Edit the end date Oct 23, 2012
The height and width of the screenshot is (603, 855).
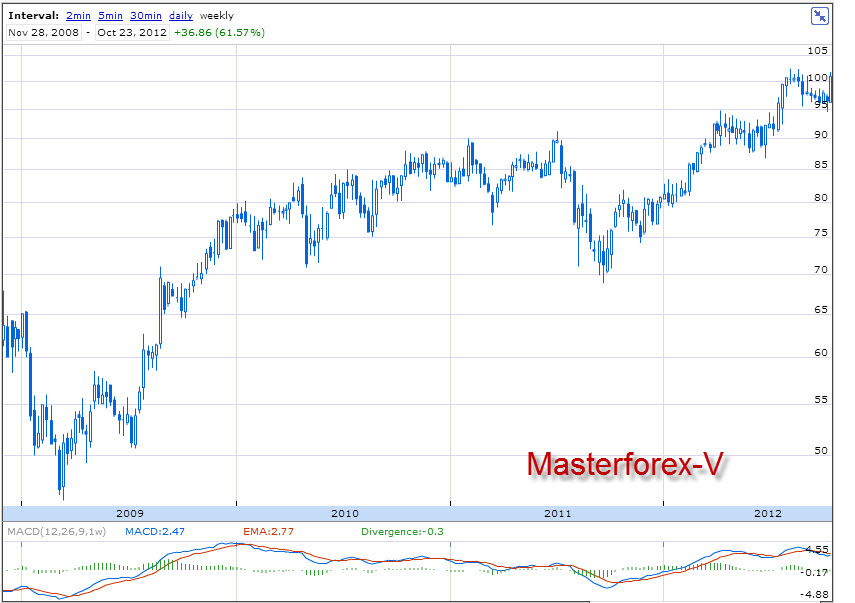click(132, 32)
